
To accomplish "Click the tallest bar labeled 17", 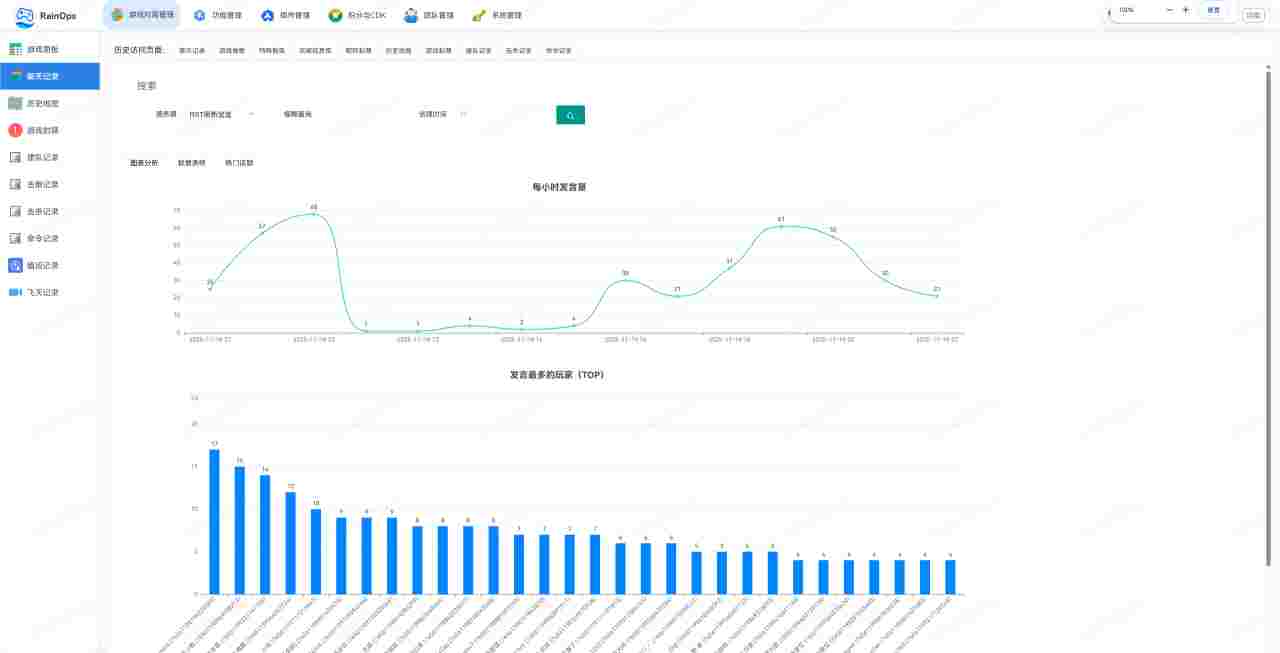I will tap(214, 521).
